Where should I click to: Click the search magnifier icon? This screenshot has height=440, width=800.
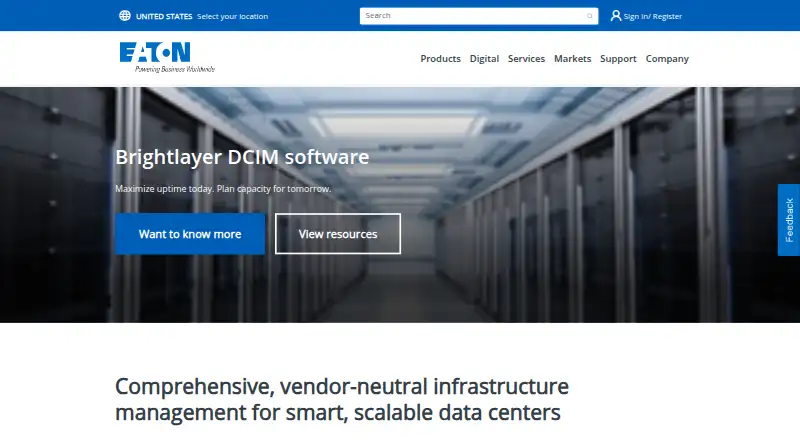coord(589,16)
